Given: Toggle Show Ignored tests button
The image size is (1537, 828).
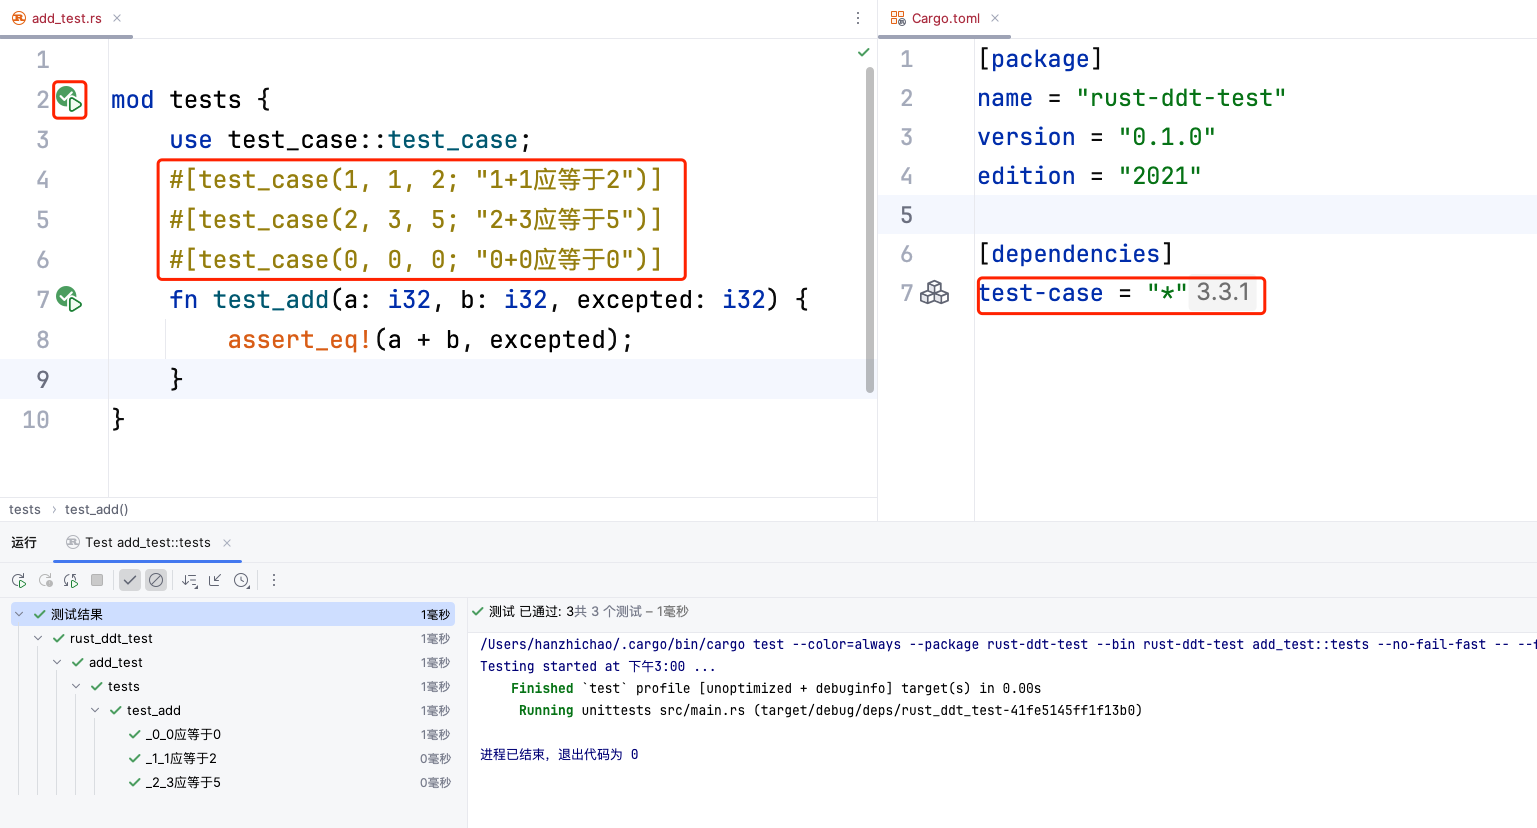Looking at the screenshot, I should (x=156, y=580).
